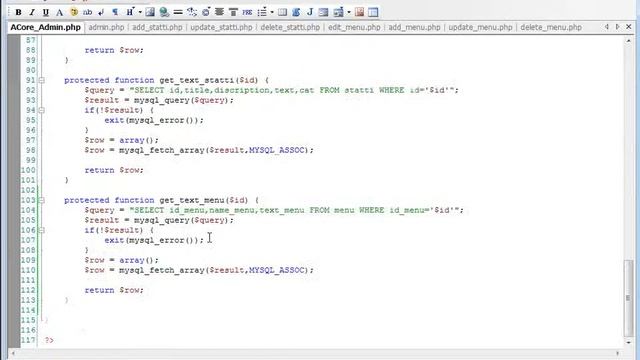Insert preformatted block with PRE icon
The width and height of the screenshot is (640, 360).
pyautogui.click(x=247, y=12)
